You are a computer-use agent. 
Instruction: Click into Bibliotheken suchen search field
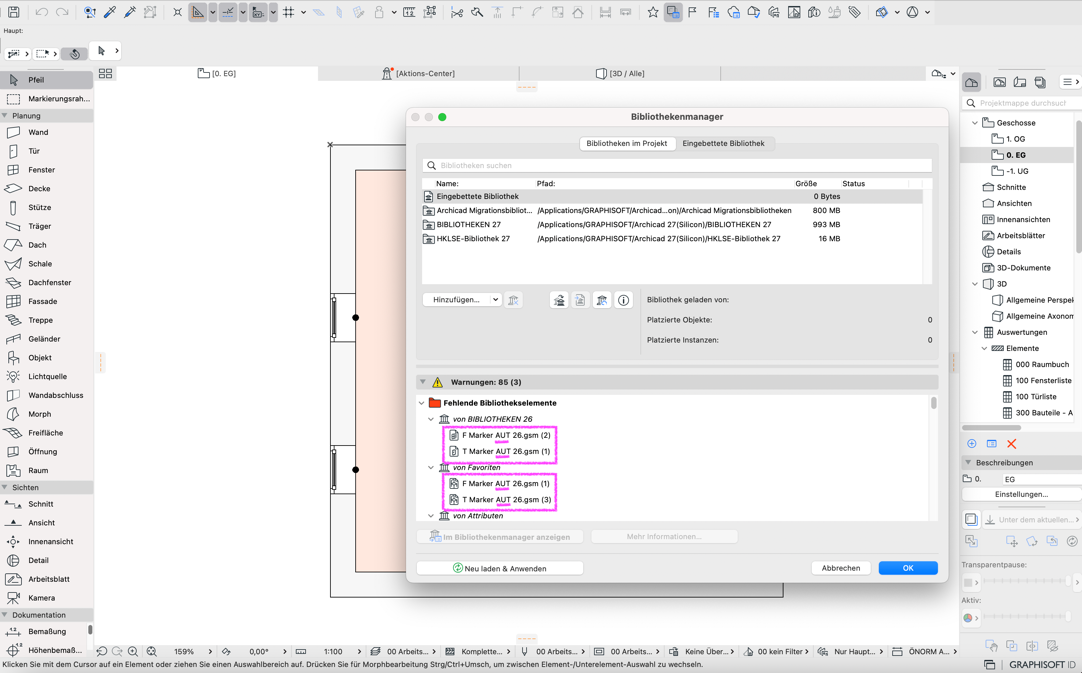(677, 166)
